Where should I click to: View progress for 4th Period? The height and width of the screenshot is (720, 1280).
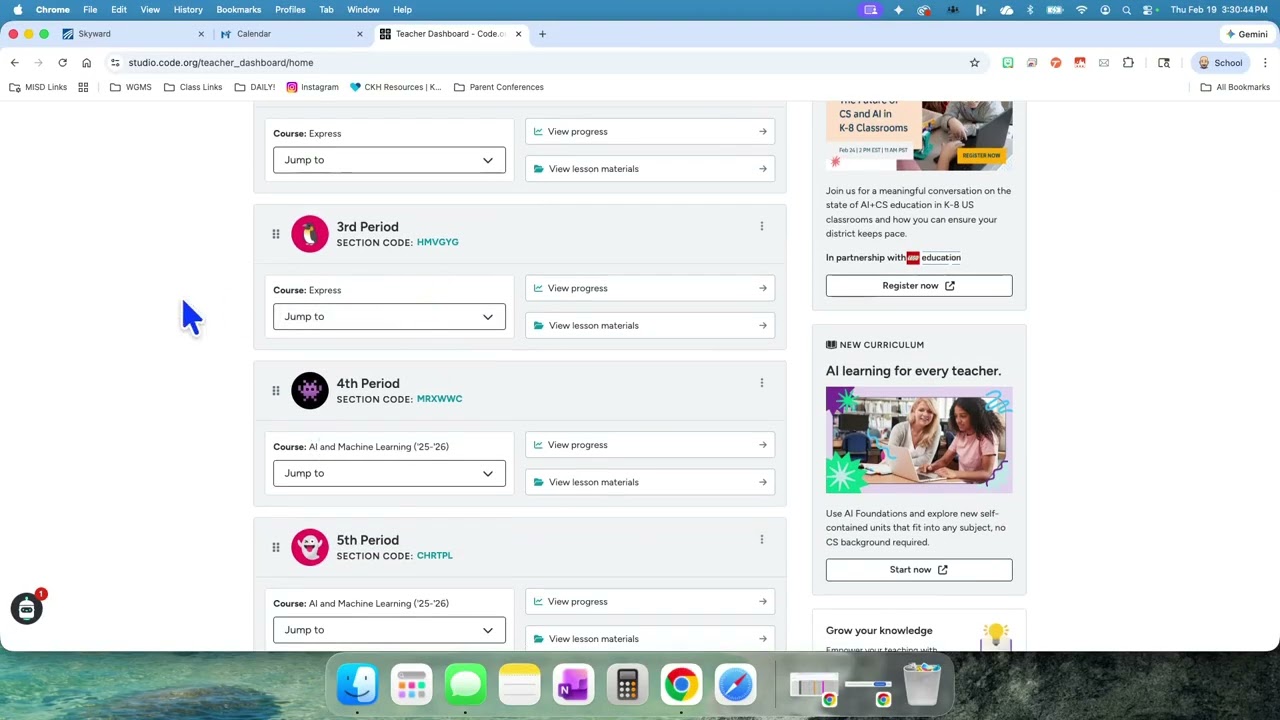(650, 445)
